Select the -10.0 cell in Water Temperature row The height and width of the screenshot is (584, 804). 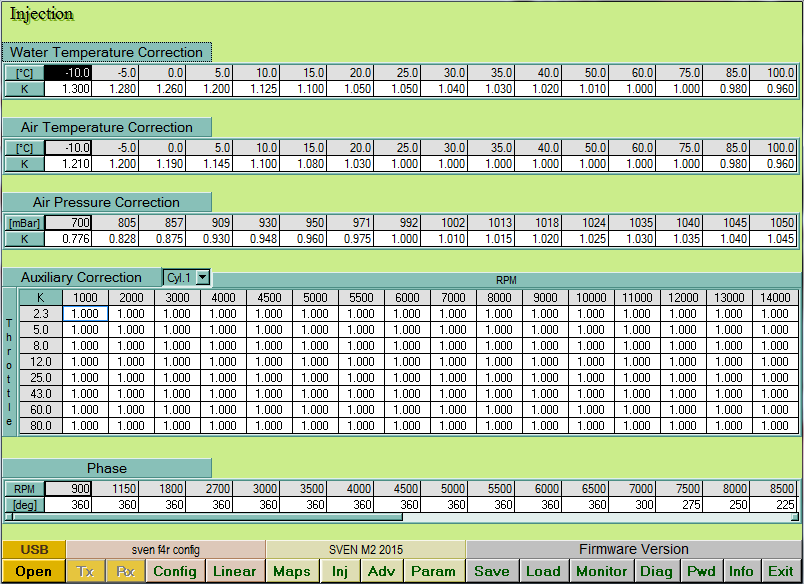point(68,73)
